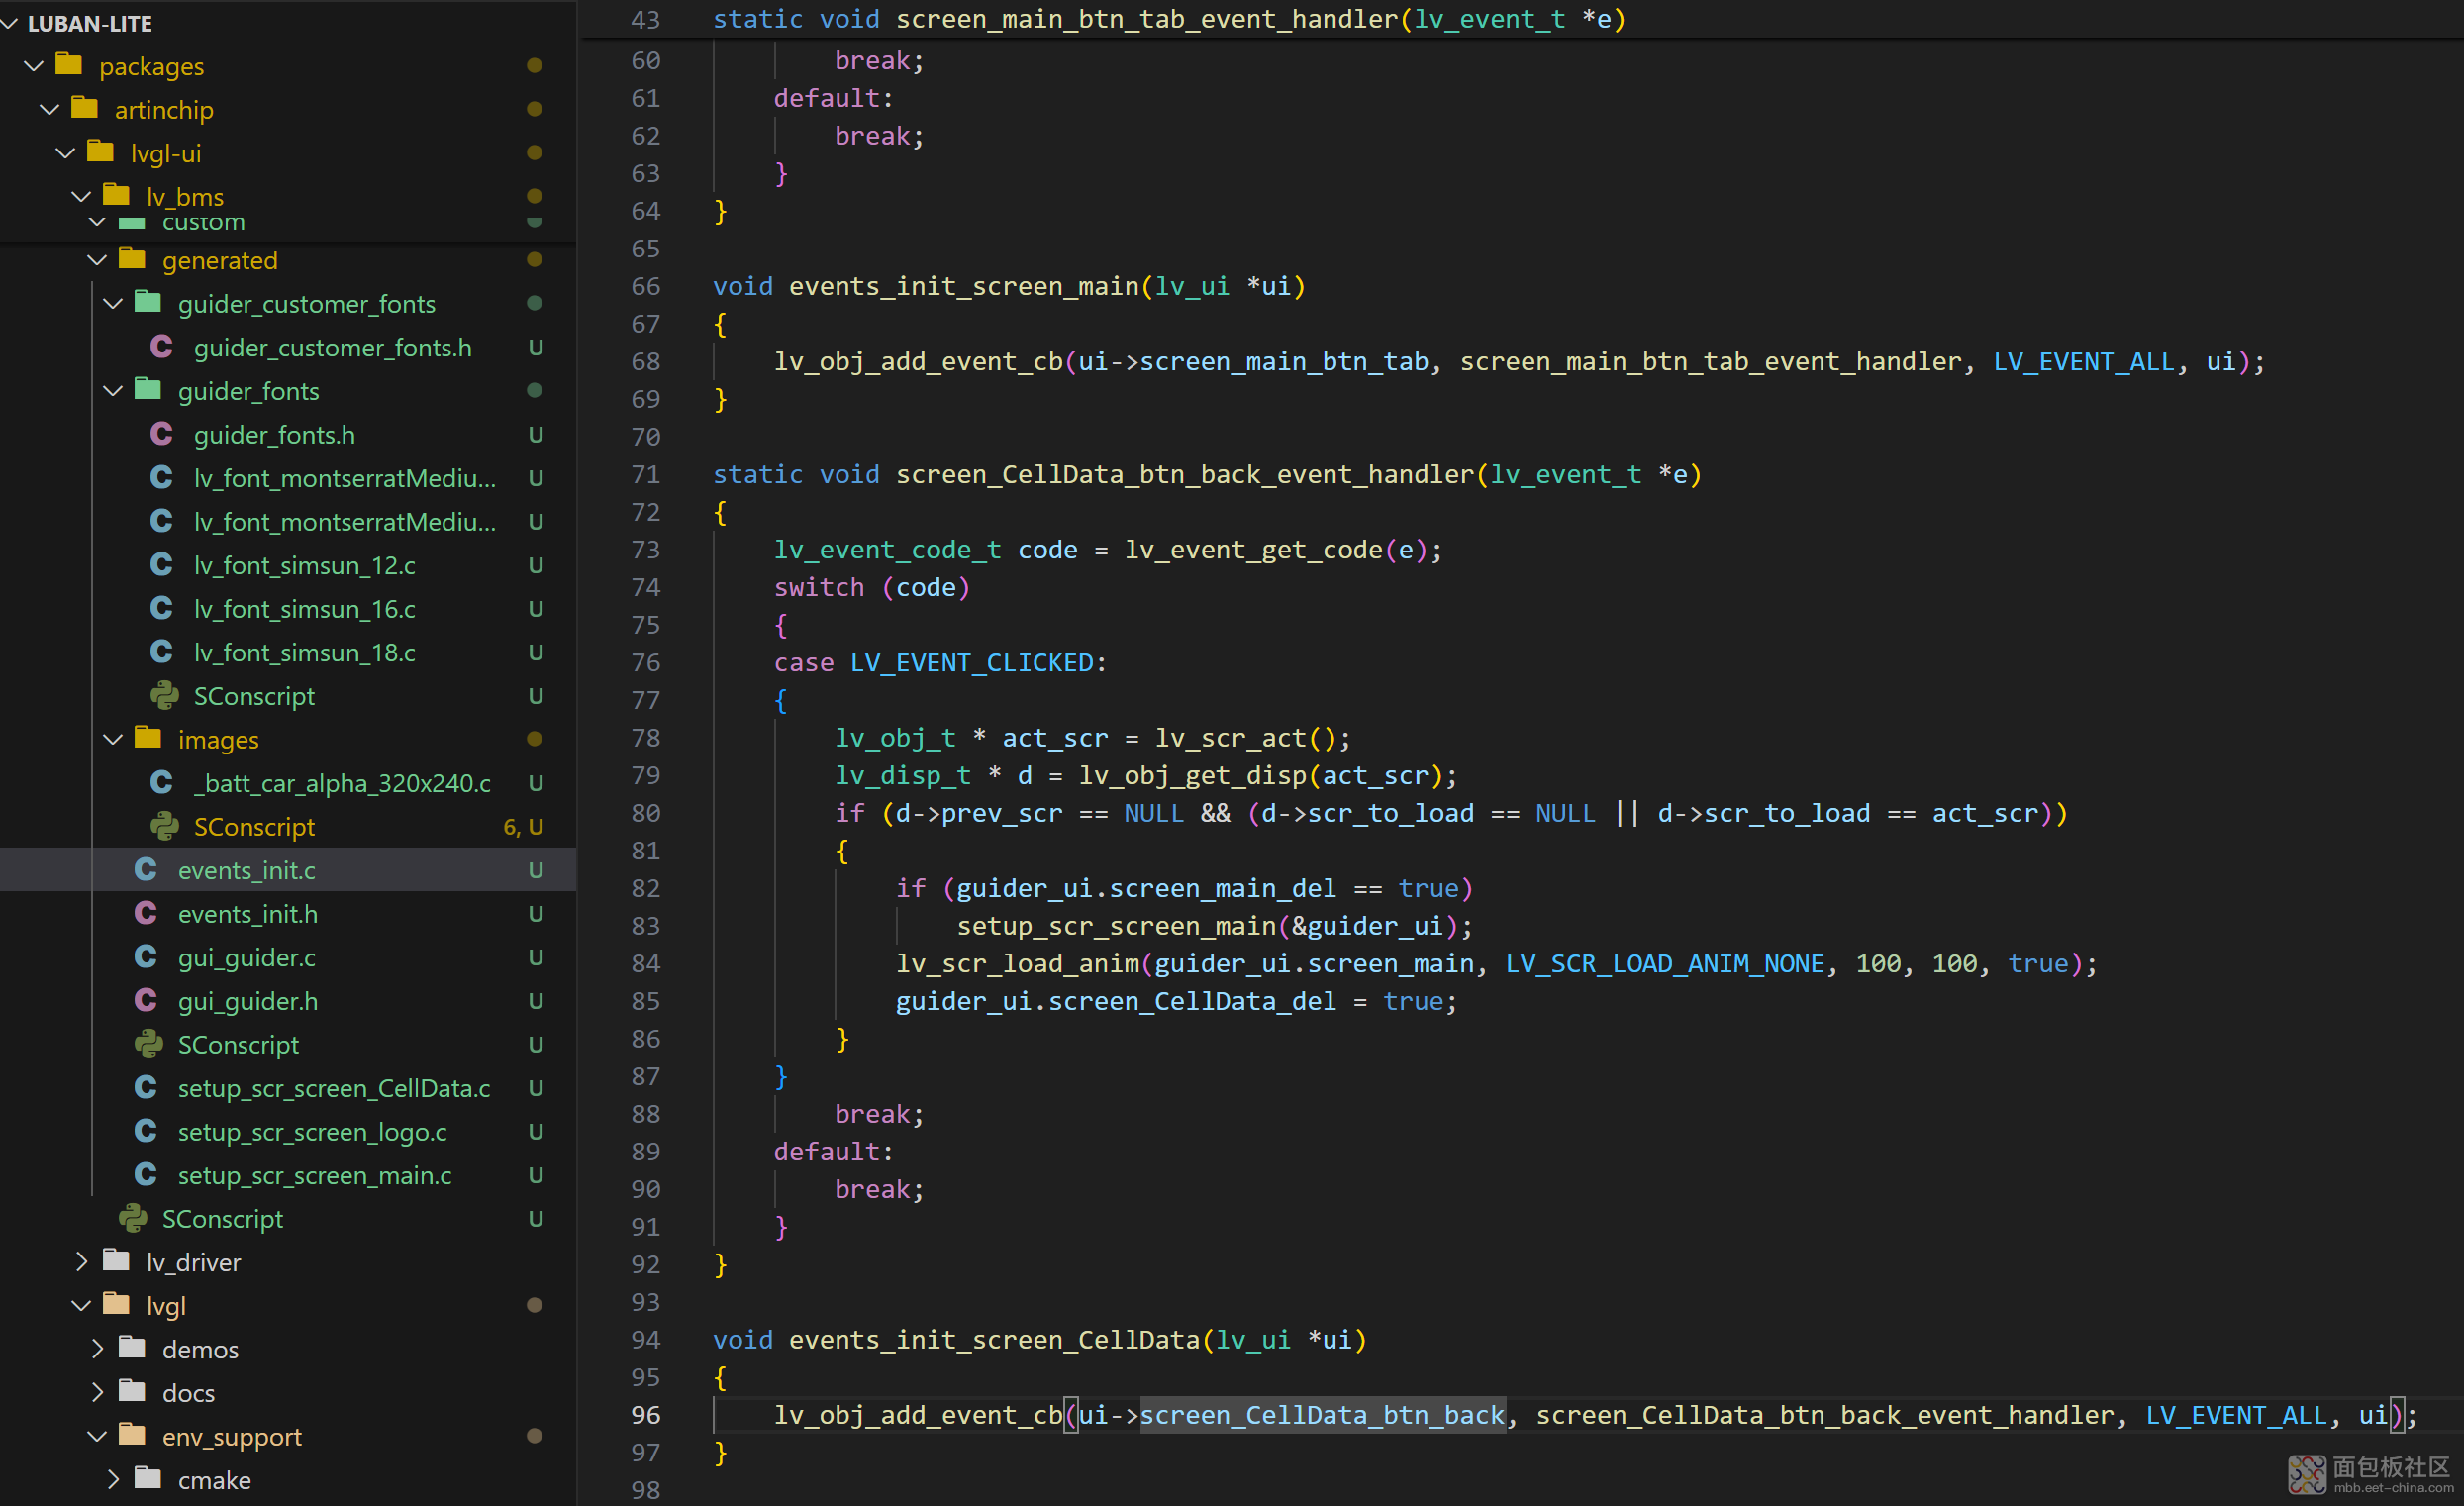This screenshot has height=1506, width=2464.
Task: Open setup_scr_screen_main.c file
Action: tap(314, 1175)
